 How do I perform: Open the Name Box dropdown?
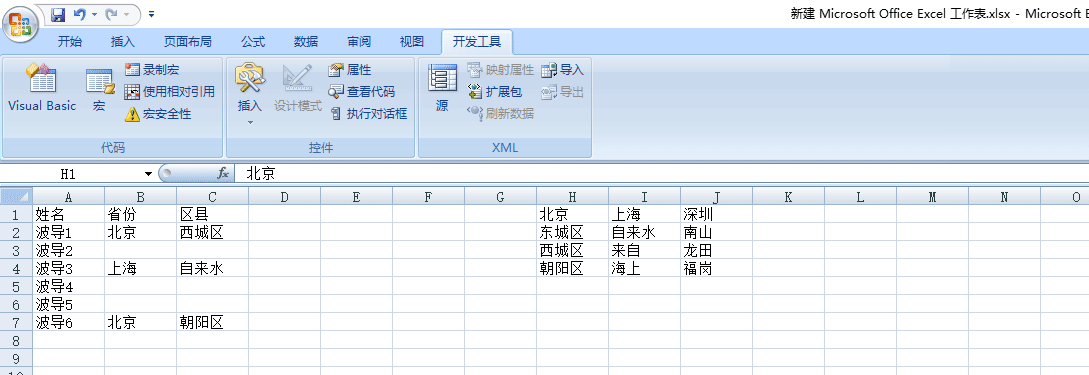click(x=148, y=174)
